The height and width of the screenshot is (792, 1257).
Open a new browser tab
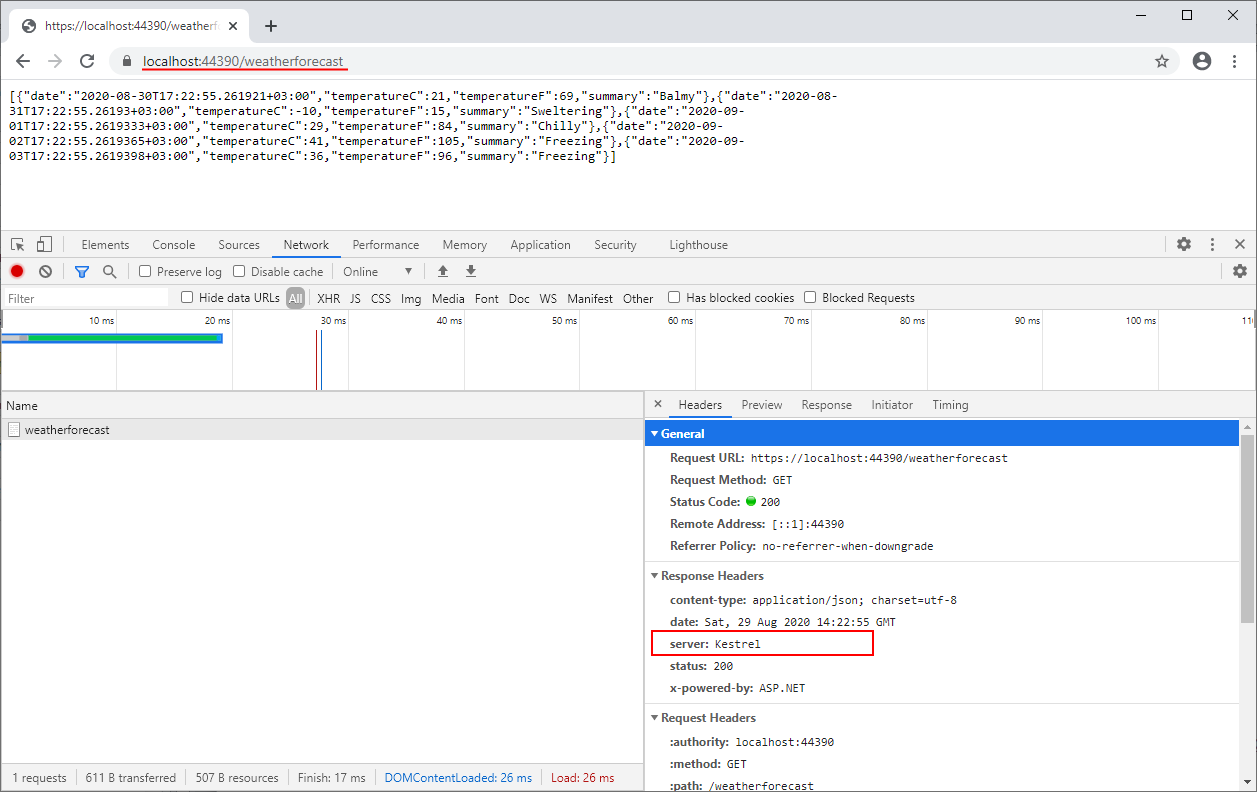coord(270,26)
